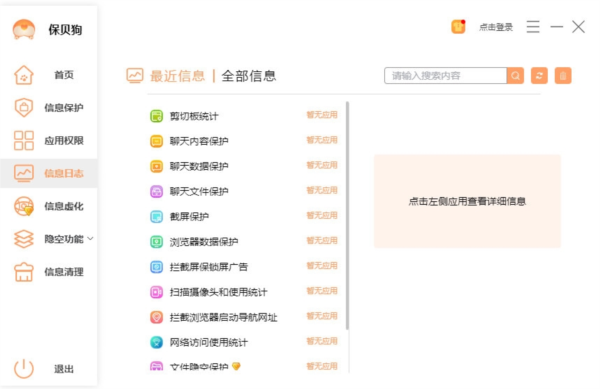
Task: Select the 聊天数据保护 row text
Action: pos(199,167)
